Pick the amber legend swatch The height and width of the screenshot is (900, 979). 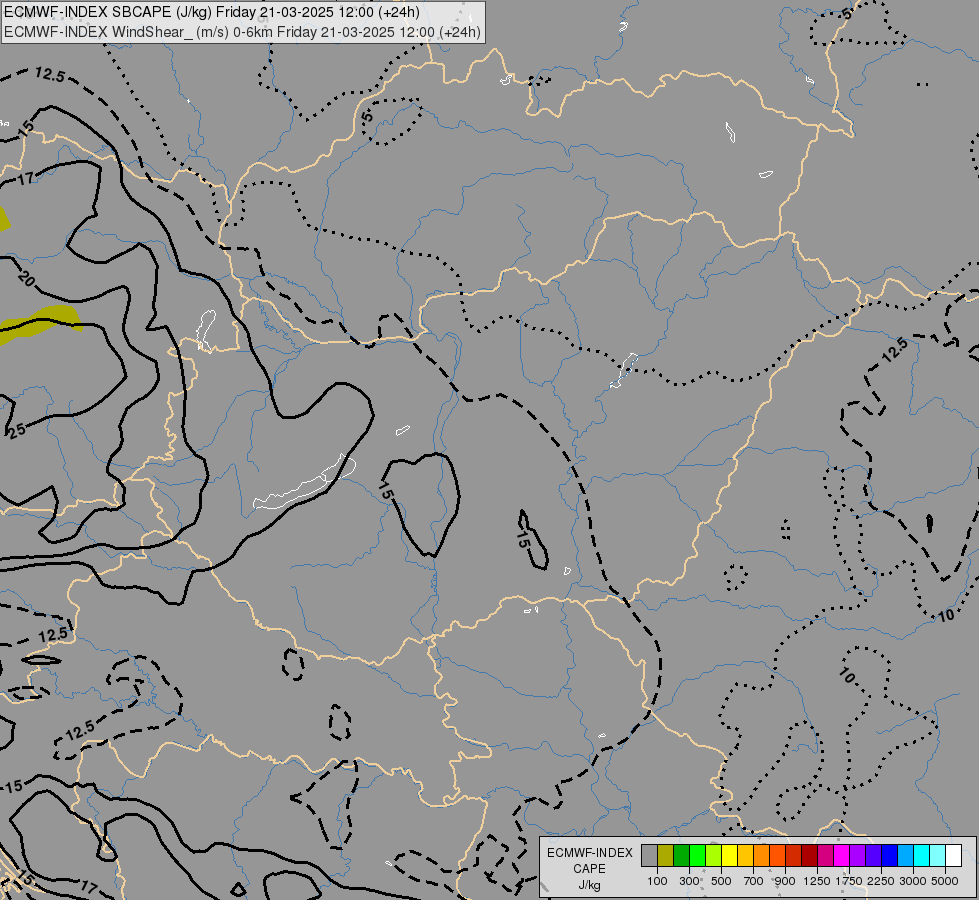[x=745, y=855]
